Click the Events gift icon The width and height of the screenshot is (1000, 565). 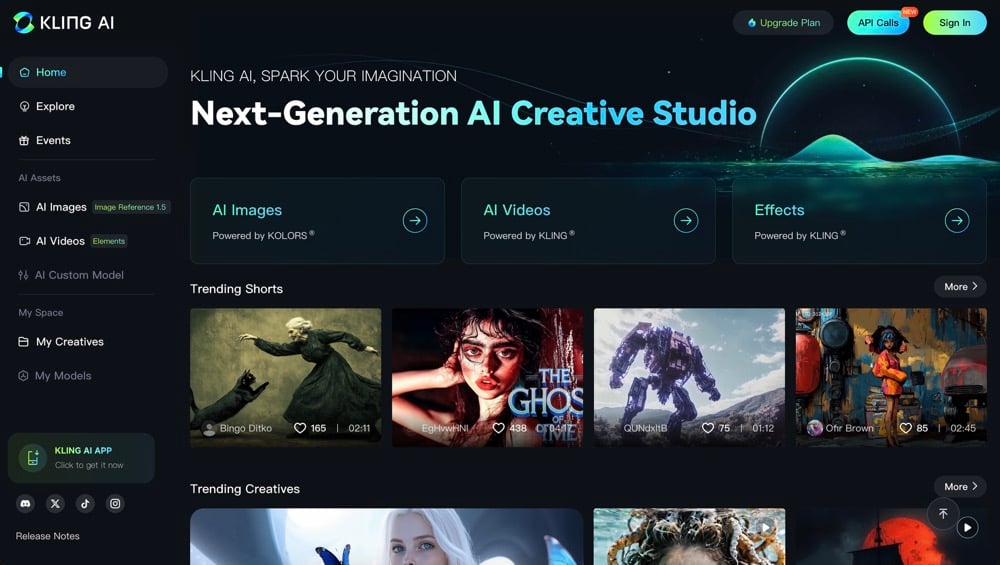click(24, 140)
